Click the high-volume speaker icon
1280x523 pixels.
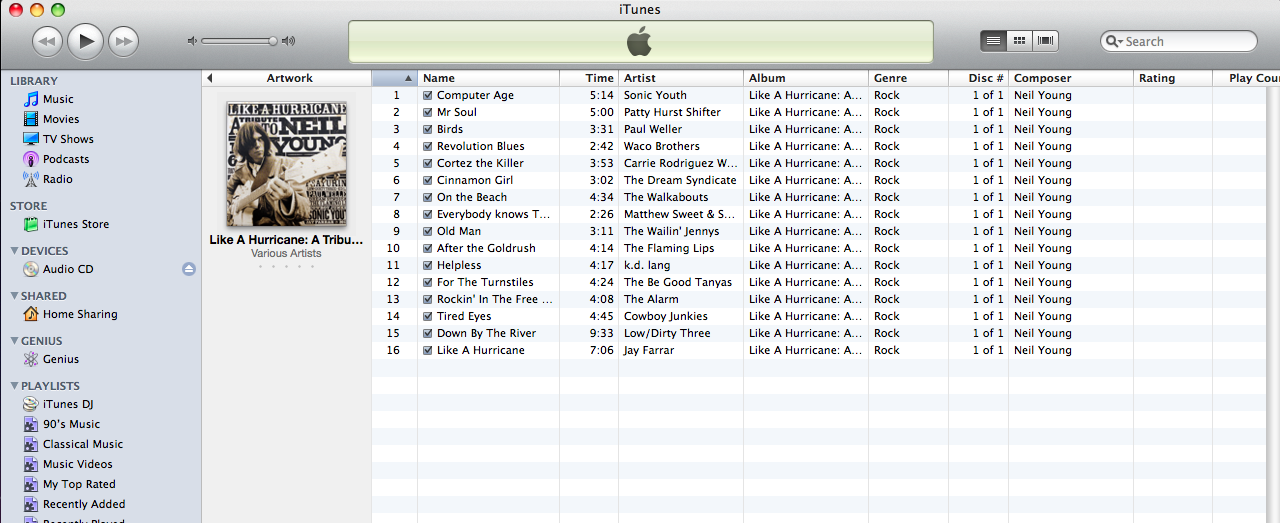(288, 41)
